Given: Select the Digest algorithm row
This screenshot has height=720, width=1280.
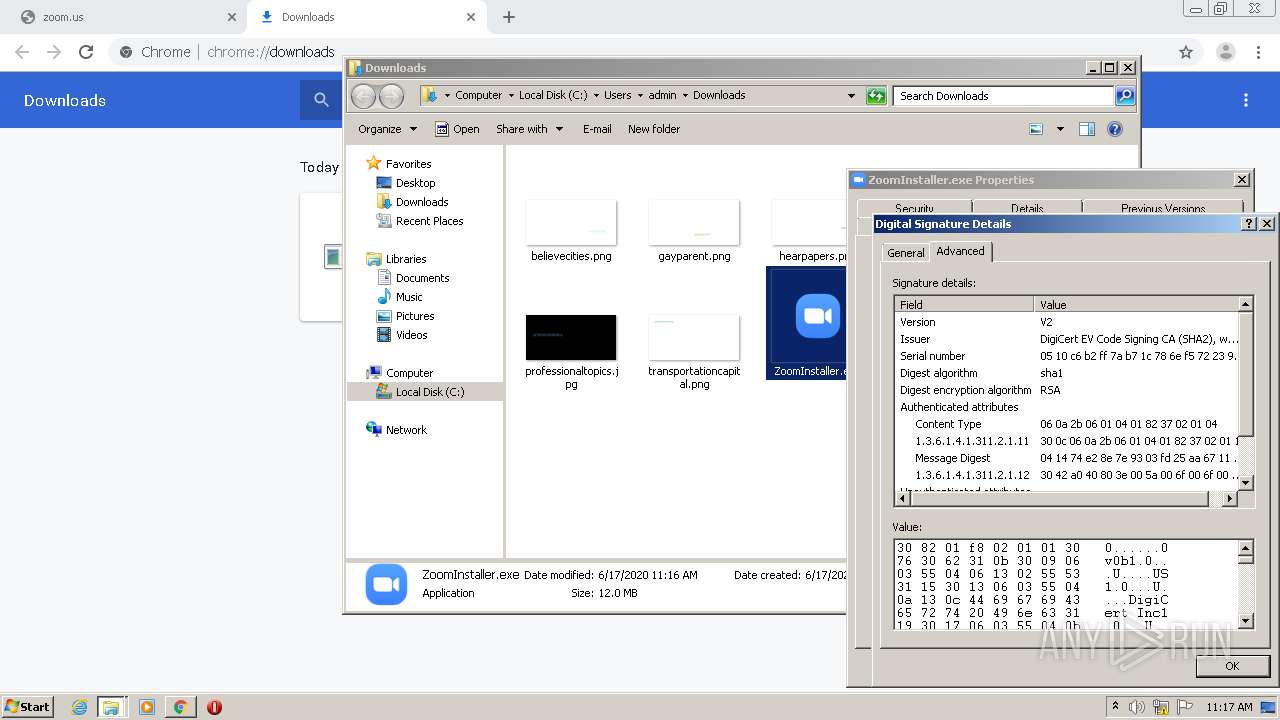Looking at the screenshot, I should tap(1066, 373).
